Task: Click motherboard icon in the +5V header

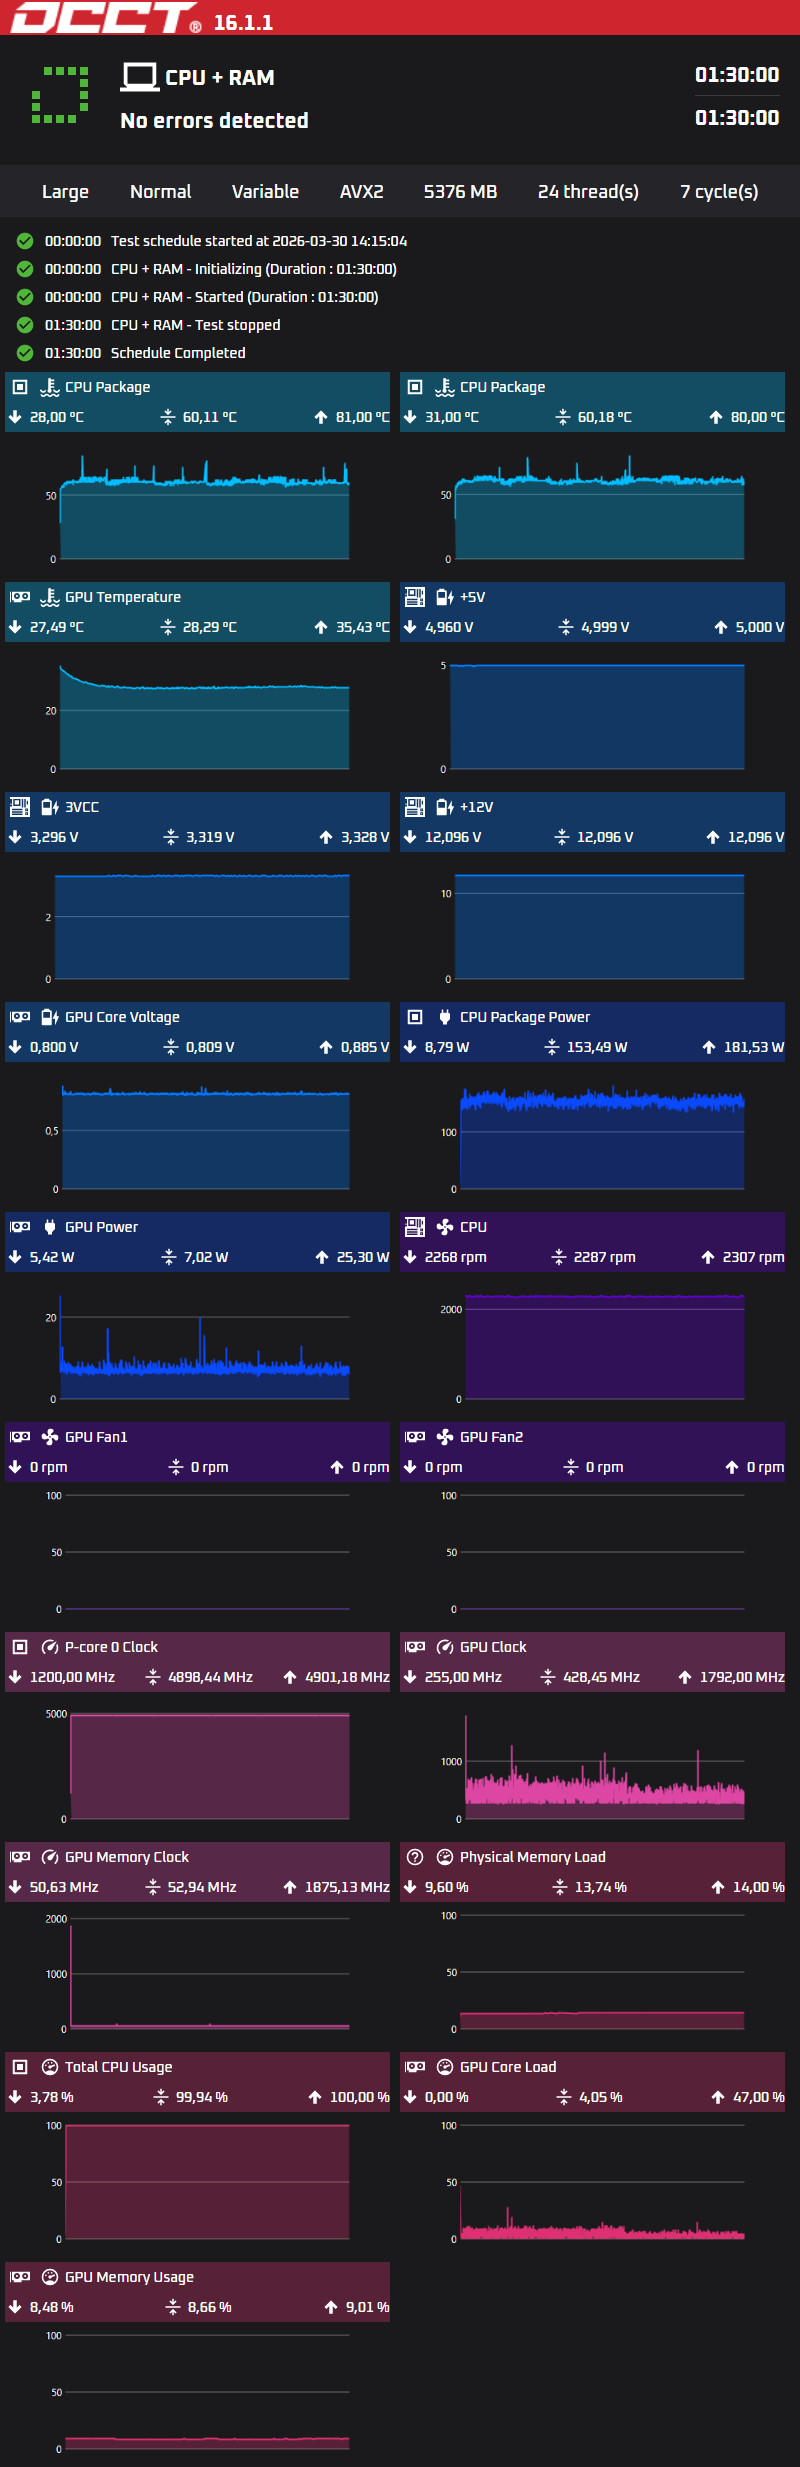Action: 414,597
